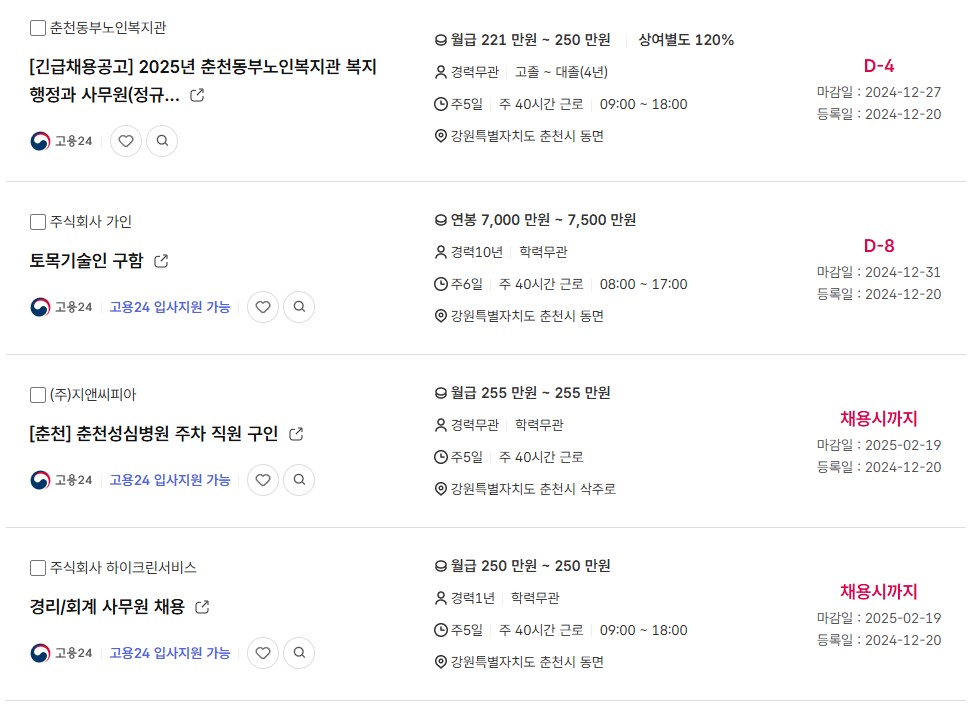Open the external link icon beside 토목기술인 구함
The image size is (975, 705).
161,261
